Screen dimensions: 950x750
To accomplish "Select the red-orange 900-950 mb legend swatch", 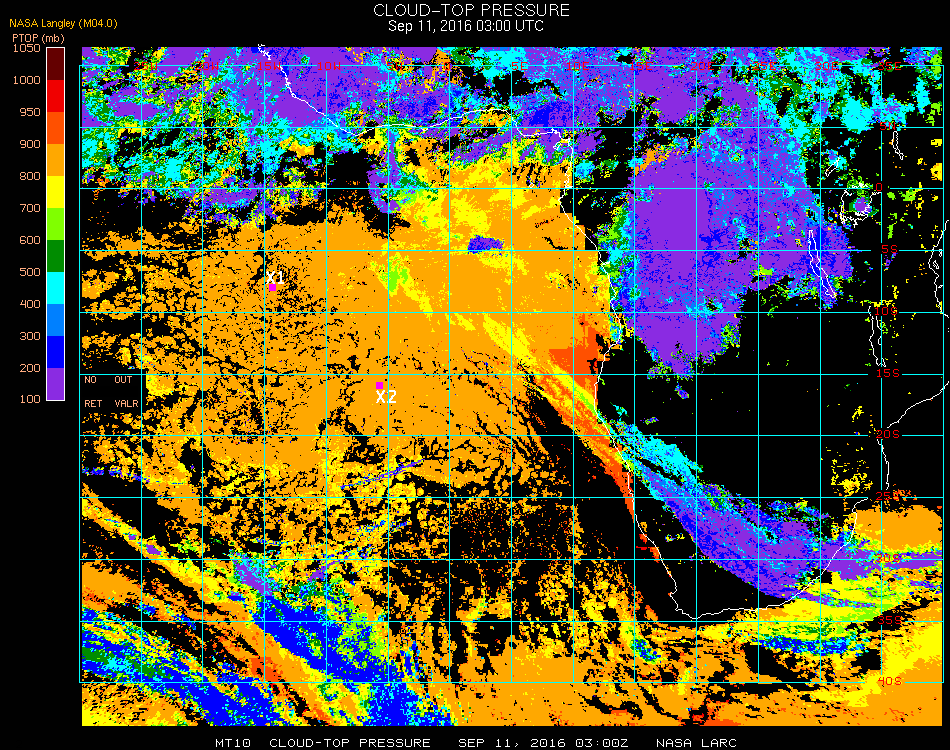I will tap(55, 128).
